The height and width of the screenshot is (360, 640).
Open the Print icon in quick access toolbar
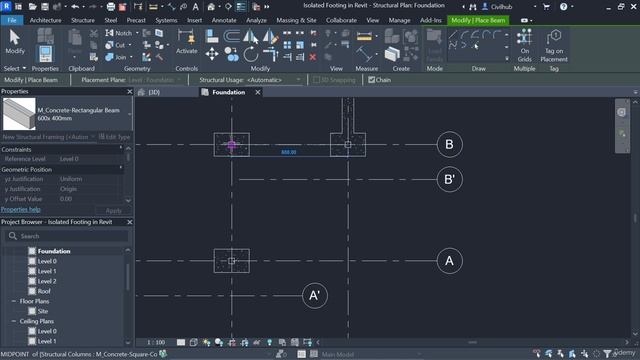click(x=111, y=7)
